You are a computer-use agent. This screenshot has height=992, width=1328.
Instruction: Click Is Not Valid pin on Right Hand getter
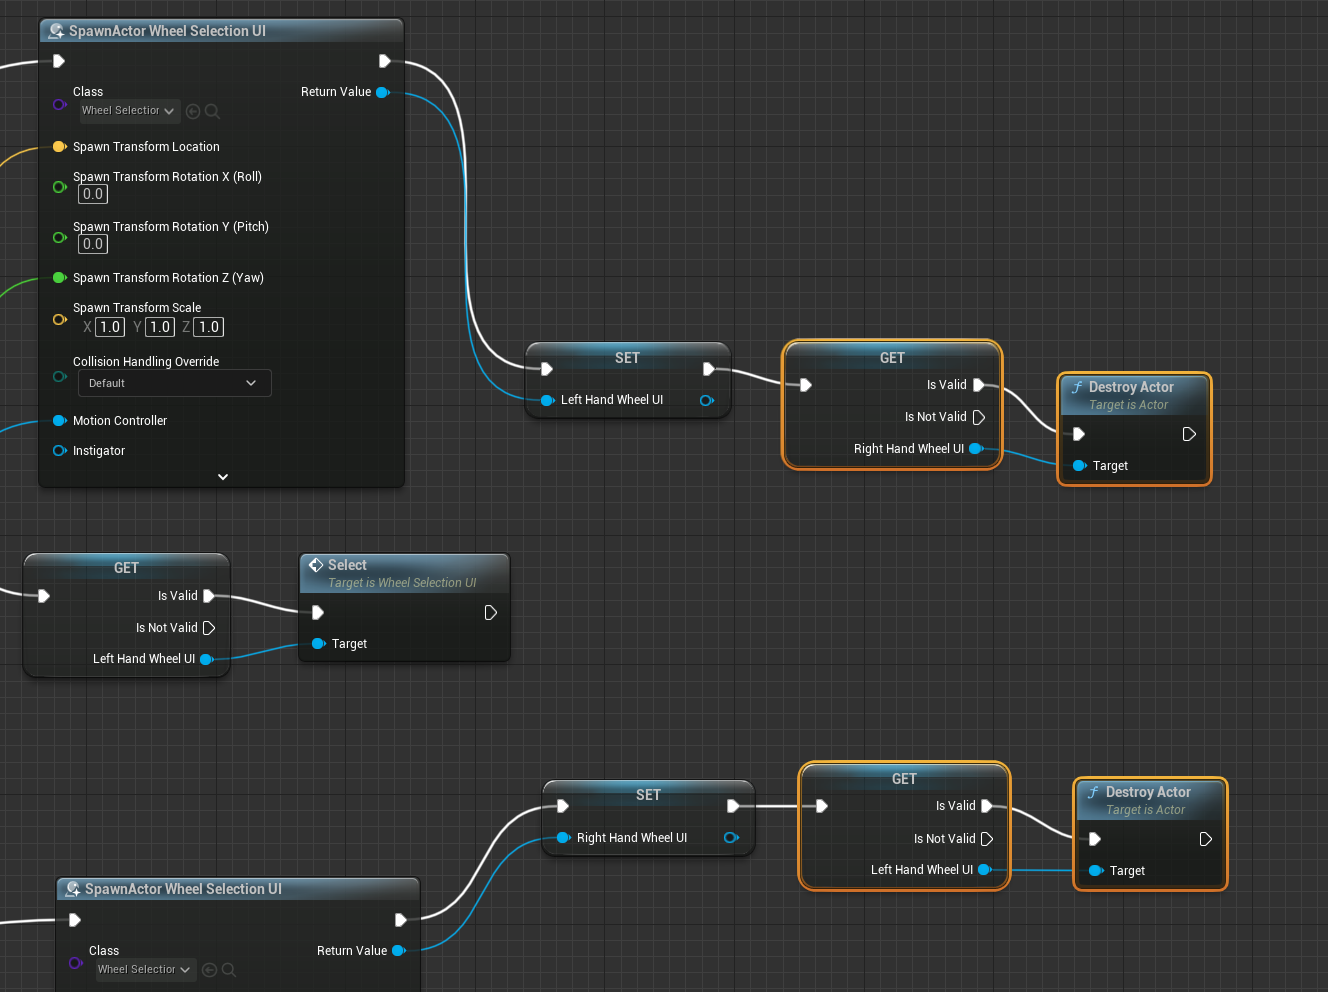click(979, 417)
